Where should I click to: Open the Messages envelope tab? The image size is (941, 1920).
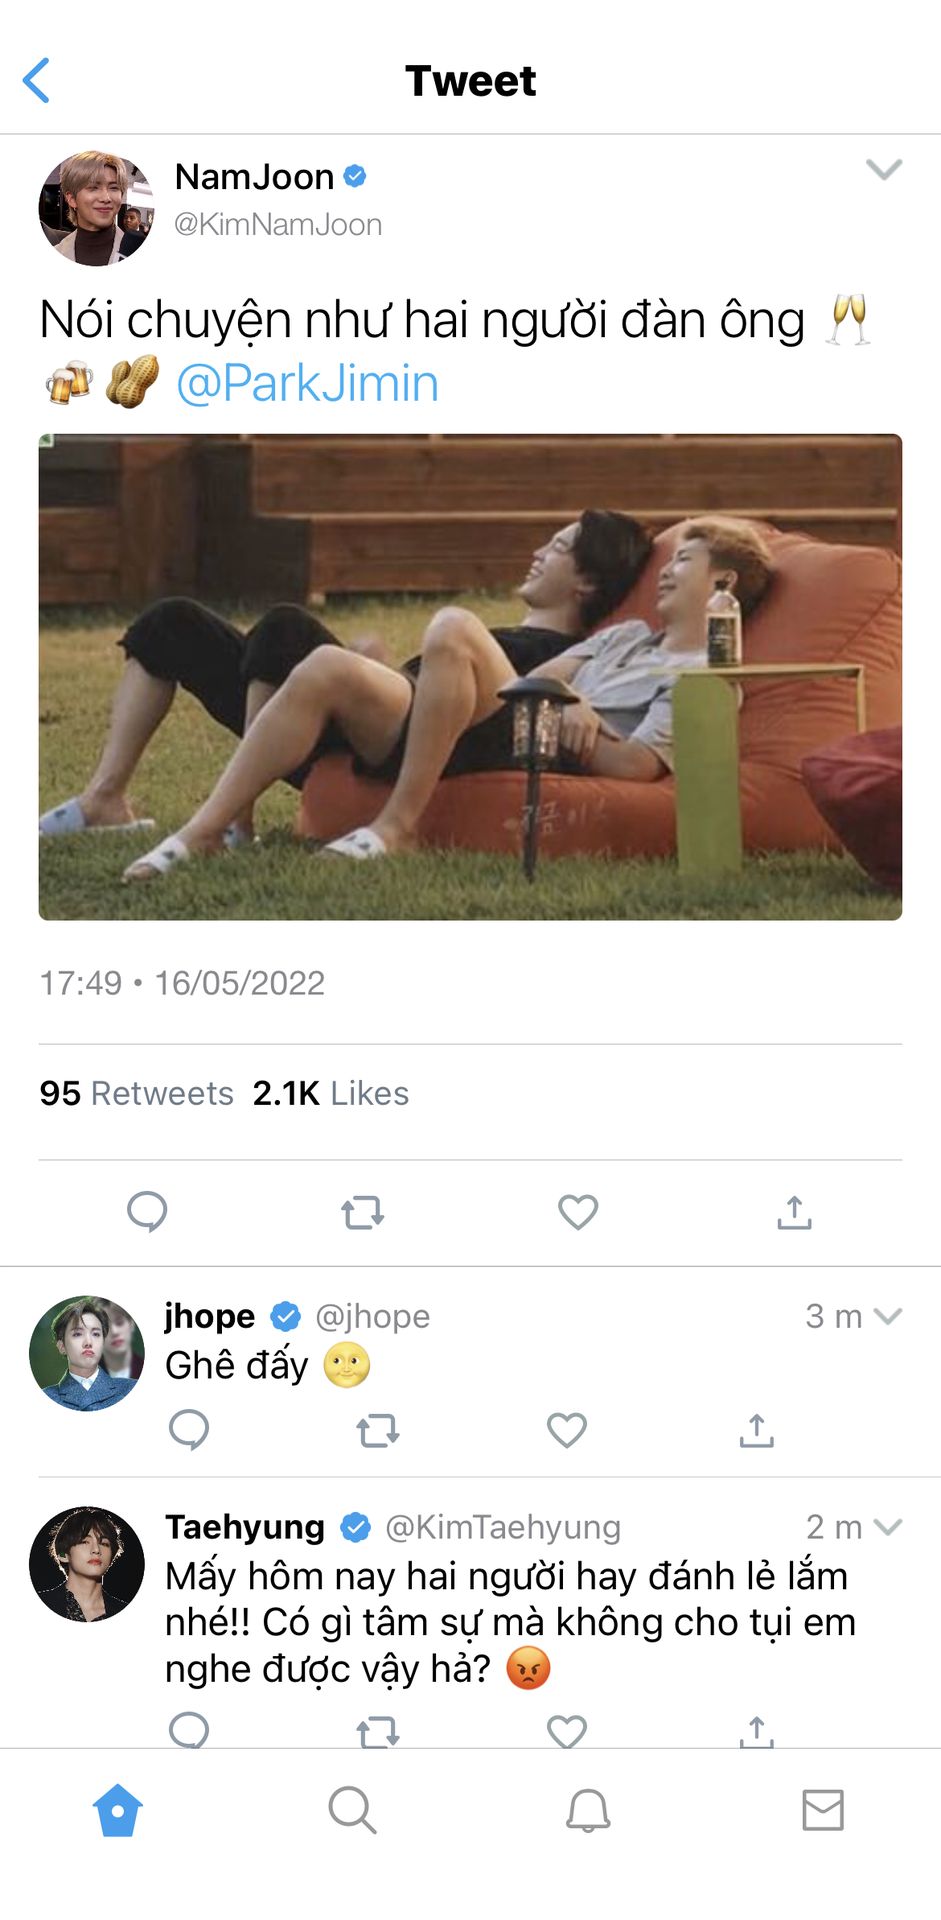(x=823, y=1810)
